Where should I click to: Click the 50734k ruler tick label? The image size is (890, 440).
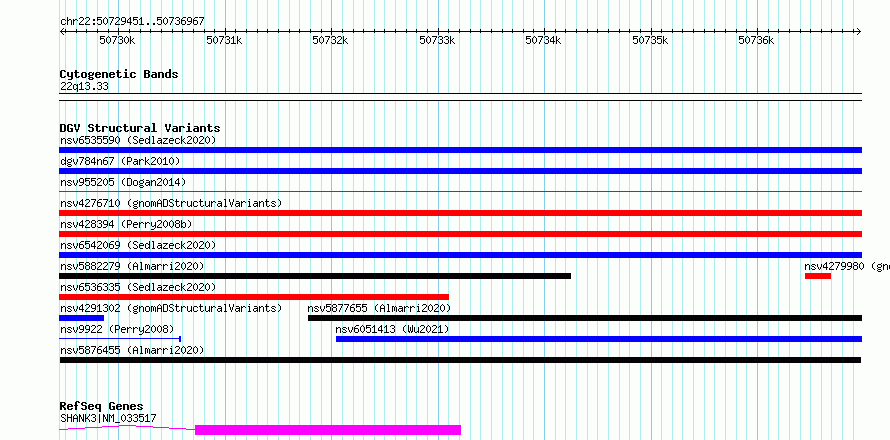pos(543,40)
